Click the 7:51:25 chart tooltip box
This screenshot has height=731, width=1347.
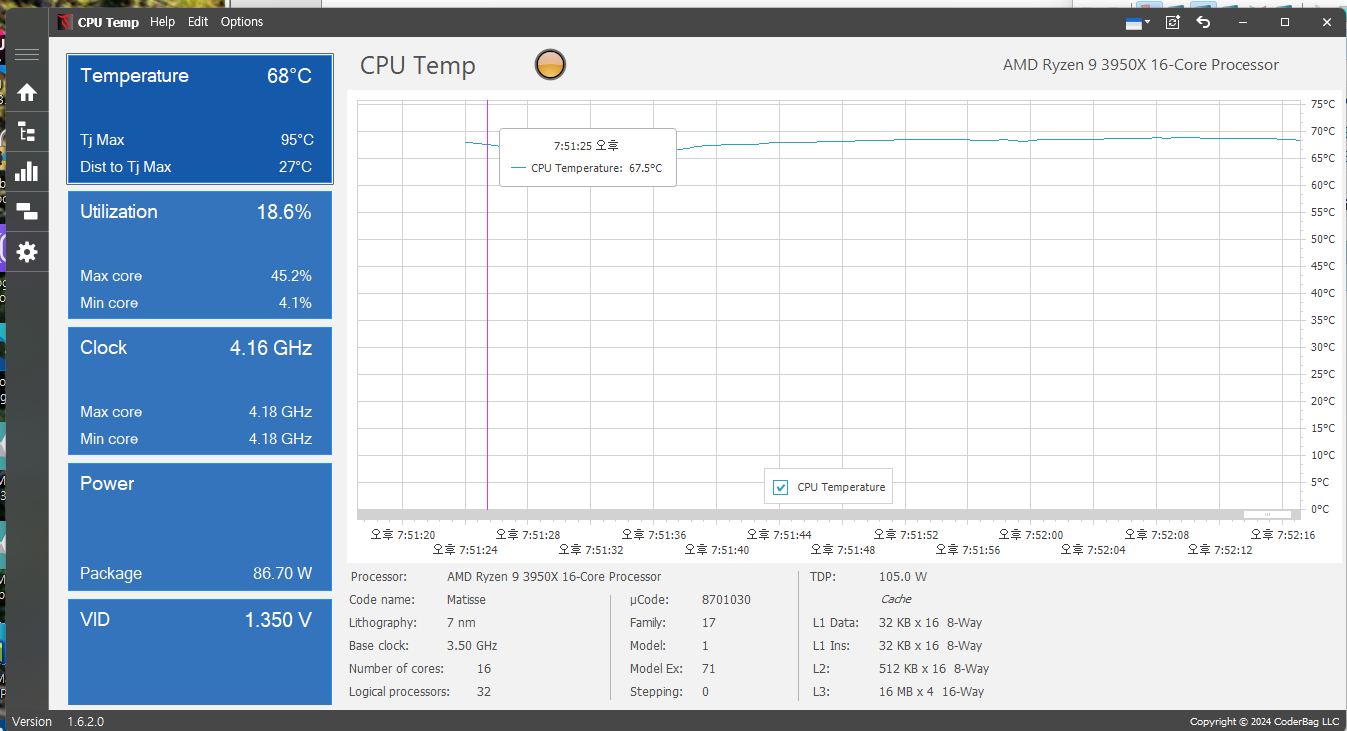[588, 158]
